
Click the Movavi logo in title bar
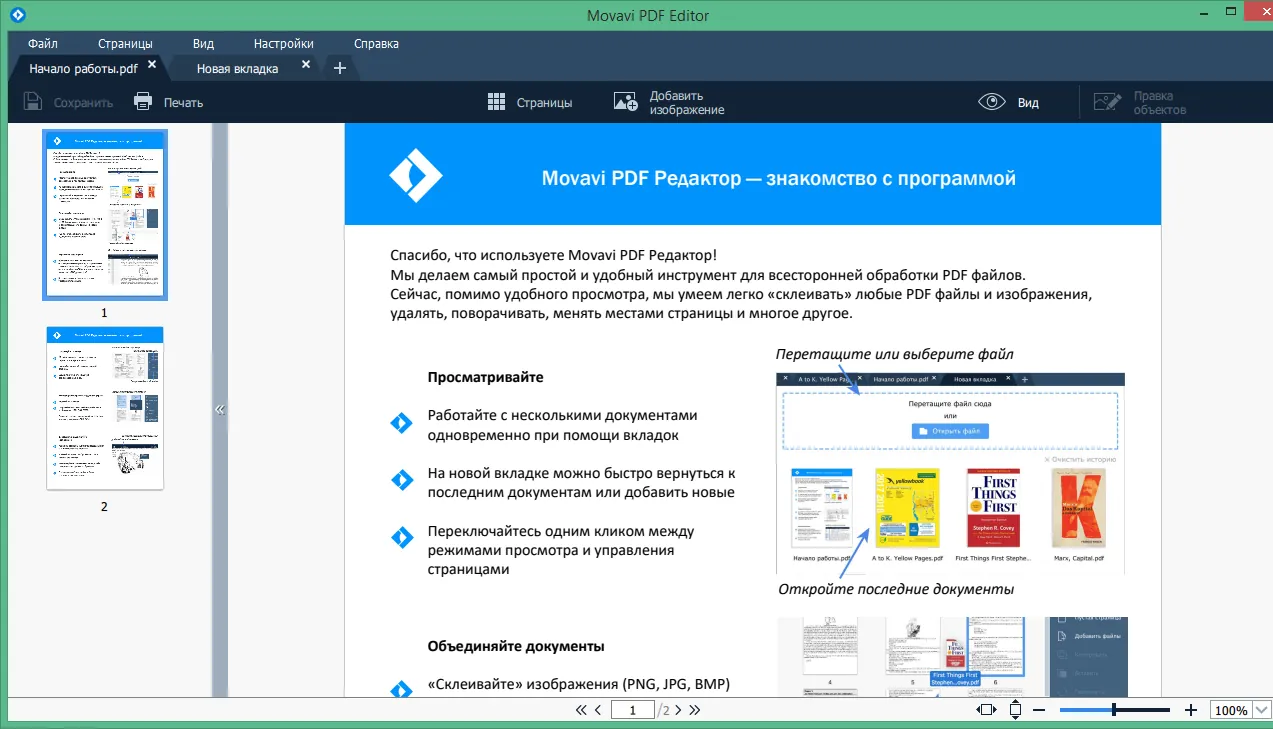click(x=17, y=15)
